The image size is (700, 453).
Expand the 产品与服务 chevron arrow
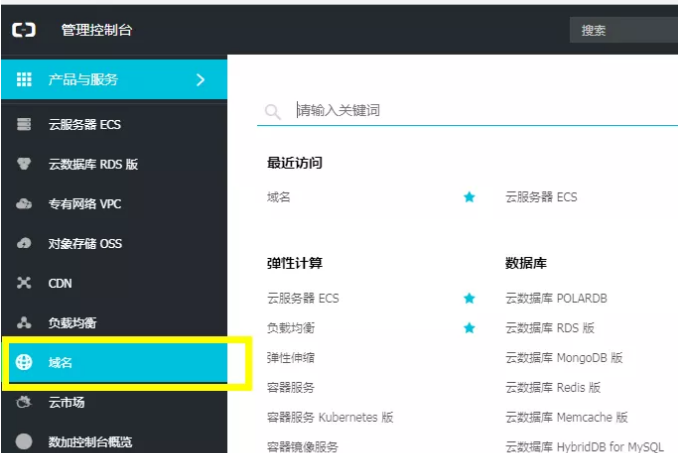click(x=200, y=80)
